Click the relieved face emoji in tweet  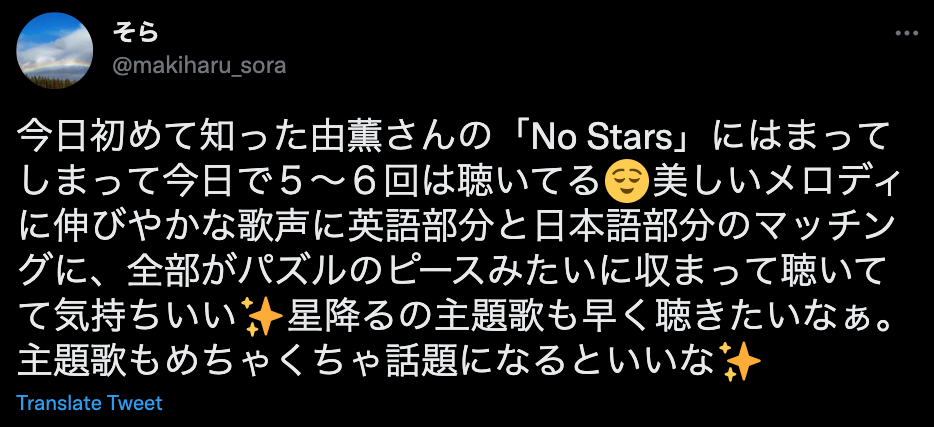click(626, 183)
